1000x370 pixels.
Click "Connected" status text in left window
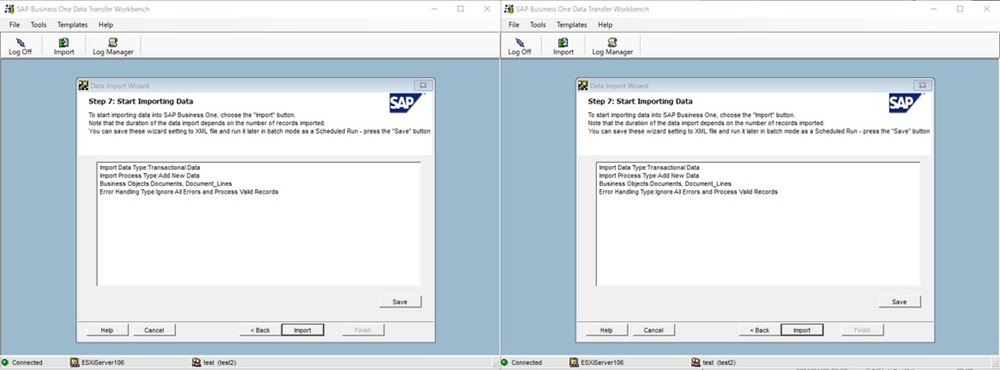pyautogui.click(x=27, y=362)
